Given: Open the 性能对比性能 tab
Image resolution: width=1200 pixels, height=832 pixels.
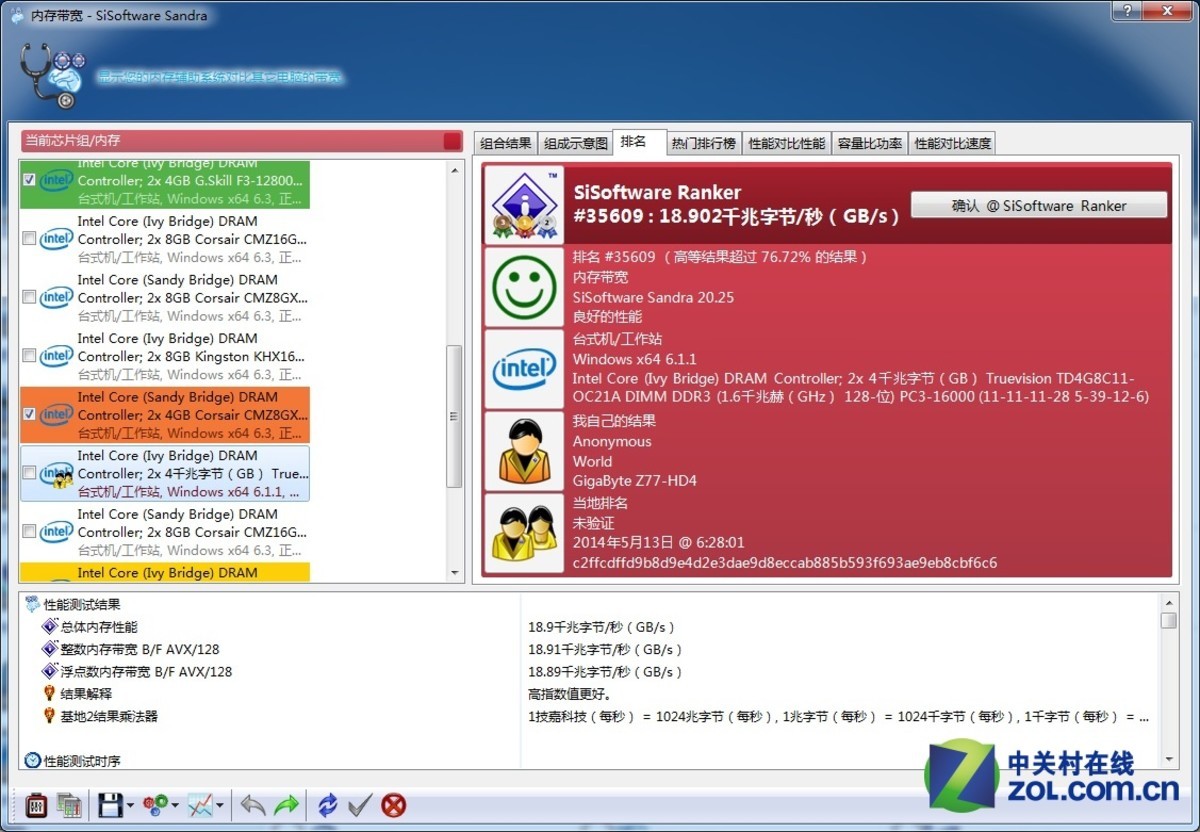Looking at the screenshot, I should pyautogui.click(x=787, y=143).
